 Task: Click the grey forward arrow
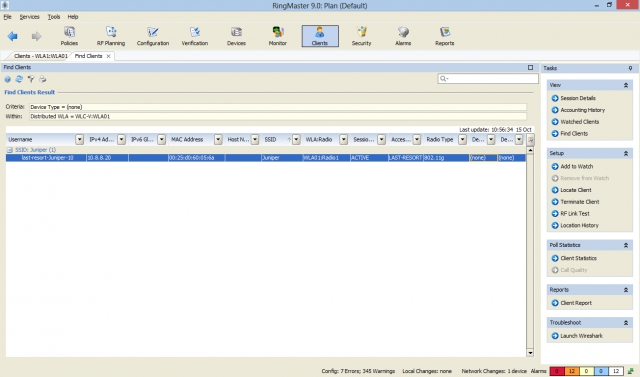pos(36,36)
